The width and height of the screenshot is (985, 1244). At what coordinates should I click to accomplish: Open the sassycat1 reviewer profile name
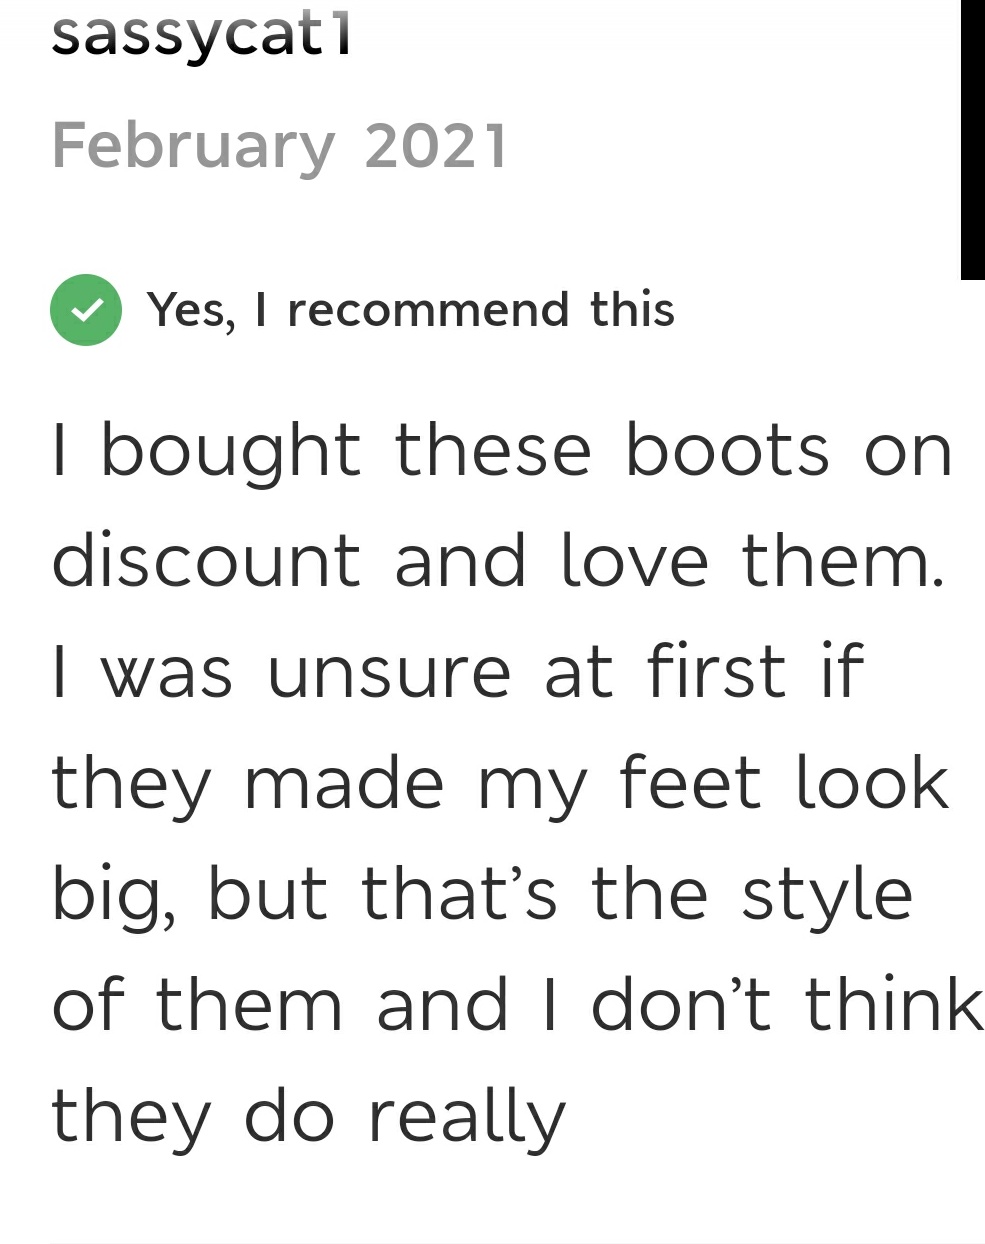pyautogui.click(x=201, y=35)
